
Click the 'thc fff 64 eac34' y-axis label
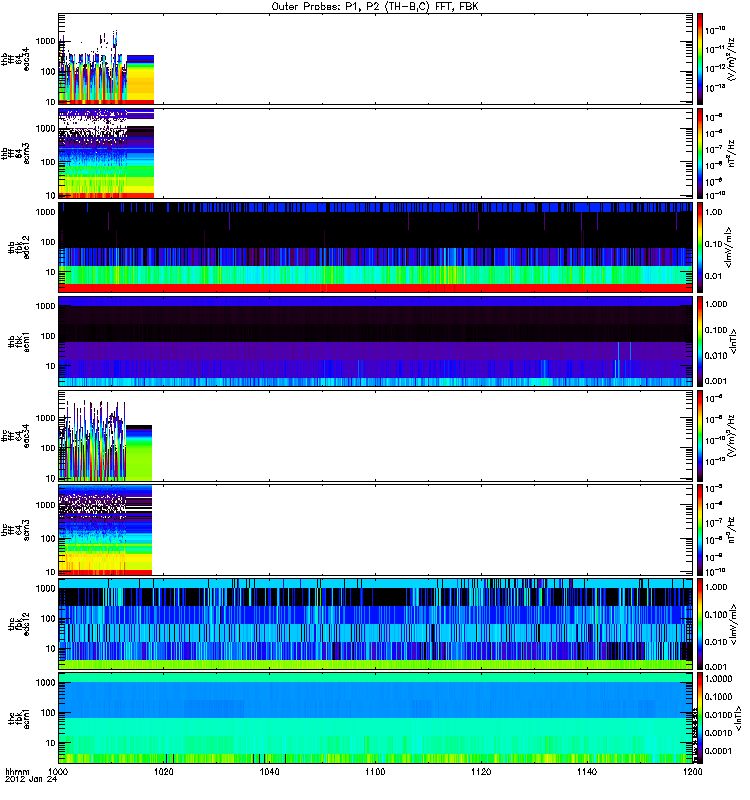click(15, 436)
